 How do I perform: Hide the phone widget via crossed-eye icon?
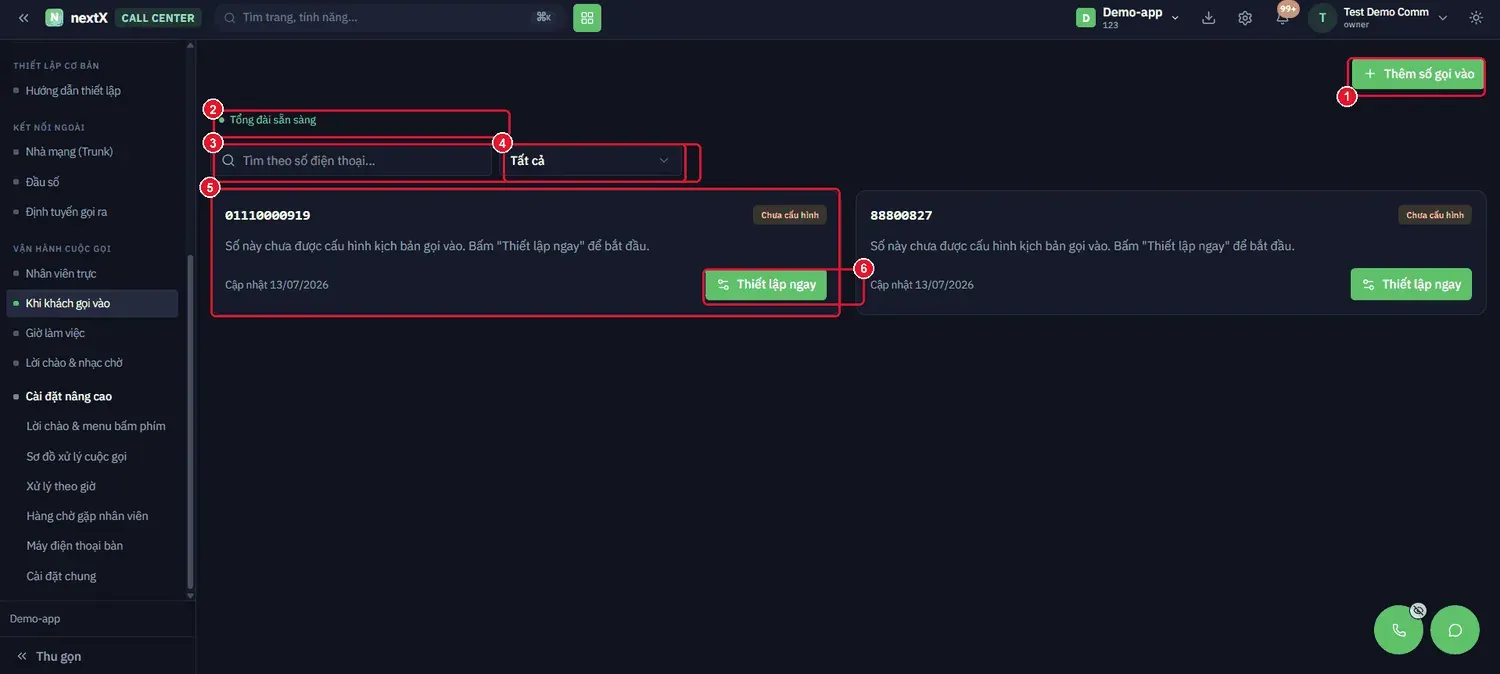pos(1418,609)
